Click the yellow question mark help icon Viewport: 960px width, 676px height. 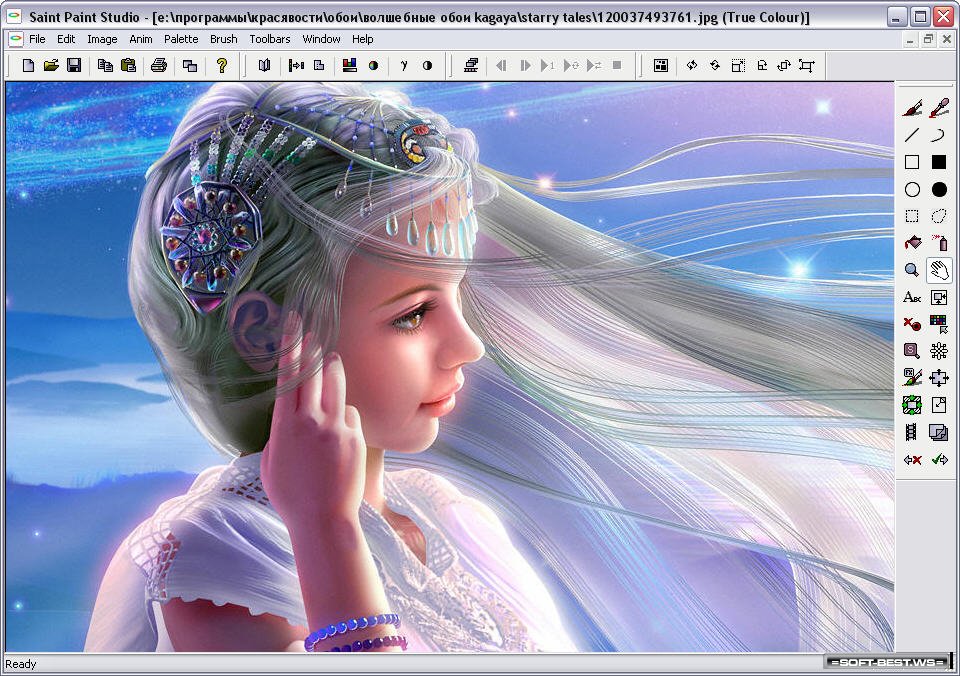(222, 66)
